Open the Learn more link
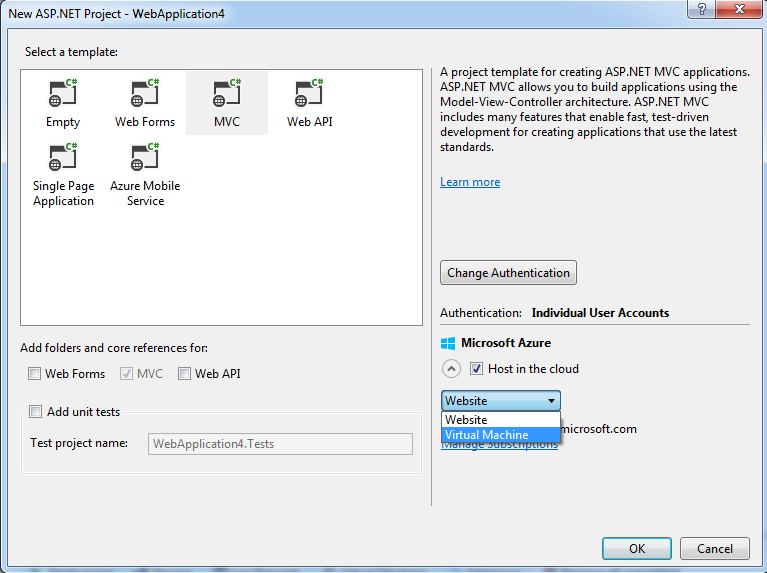This screenshot has width=767, height=573. 470,182
